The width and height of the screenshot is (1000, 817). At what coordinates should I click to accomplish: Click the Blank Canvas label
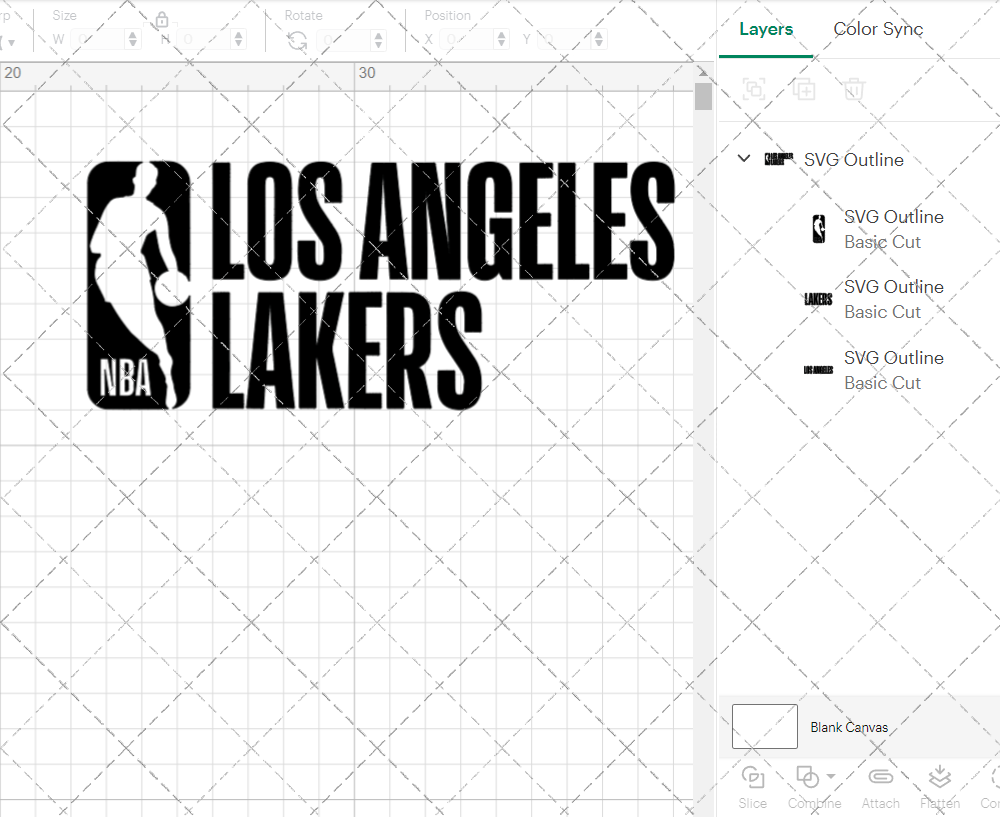pyautogui.click(x=849, y=727)
